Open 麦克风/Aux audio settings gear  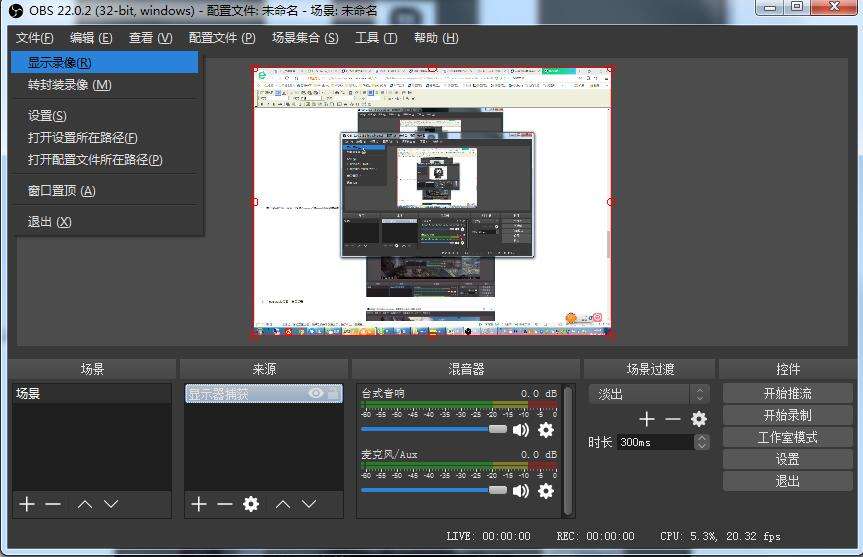pos(545,491)
